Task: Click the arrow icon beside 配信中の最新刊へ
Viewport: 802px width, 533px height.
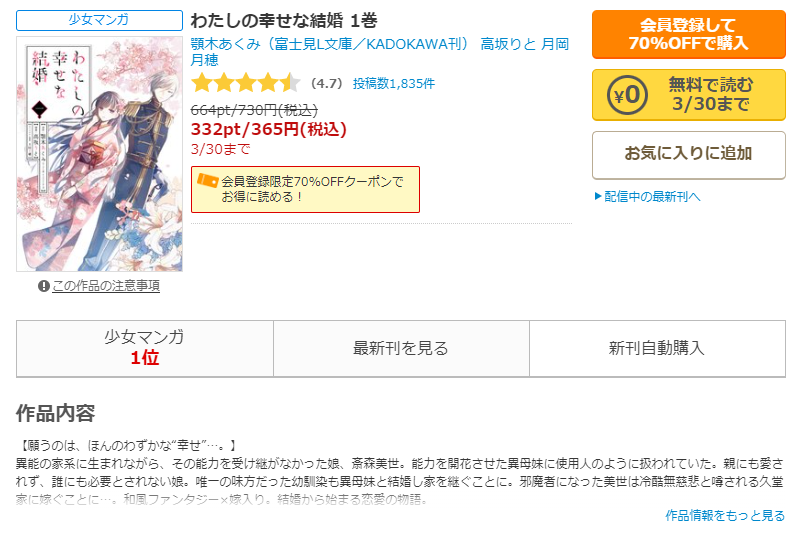Action: (597, 196)
